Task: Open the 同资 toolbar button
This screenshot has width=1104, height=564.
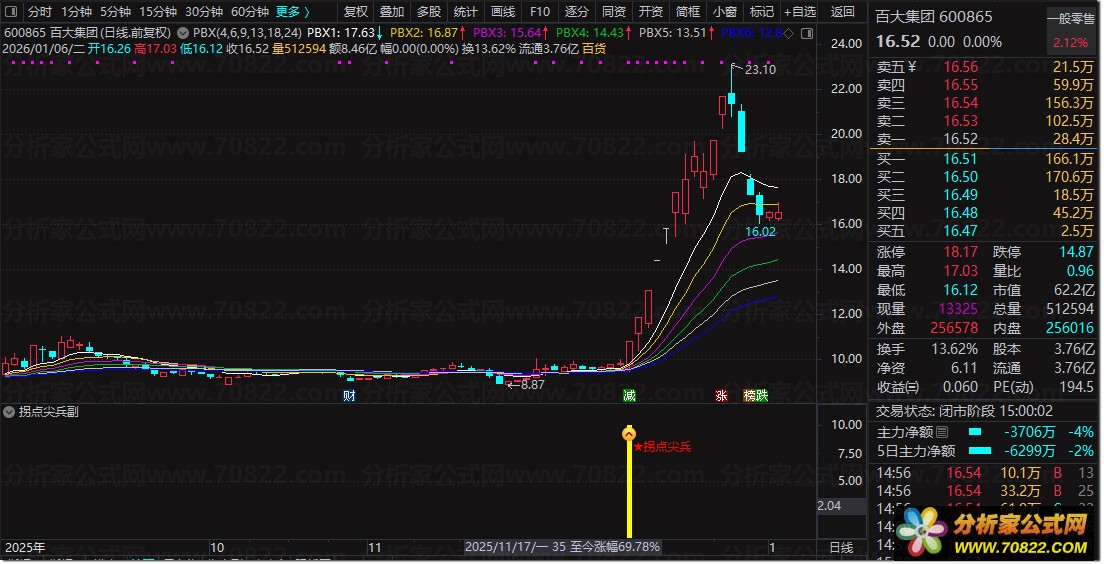Action: click(x=613, y=11)
